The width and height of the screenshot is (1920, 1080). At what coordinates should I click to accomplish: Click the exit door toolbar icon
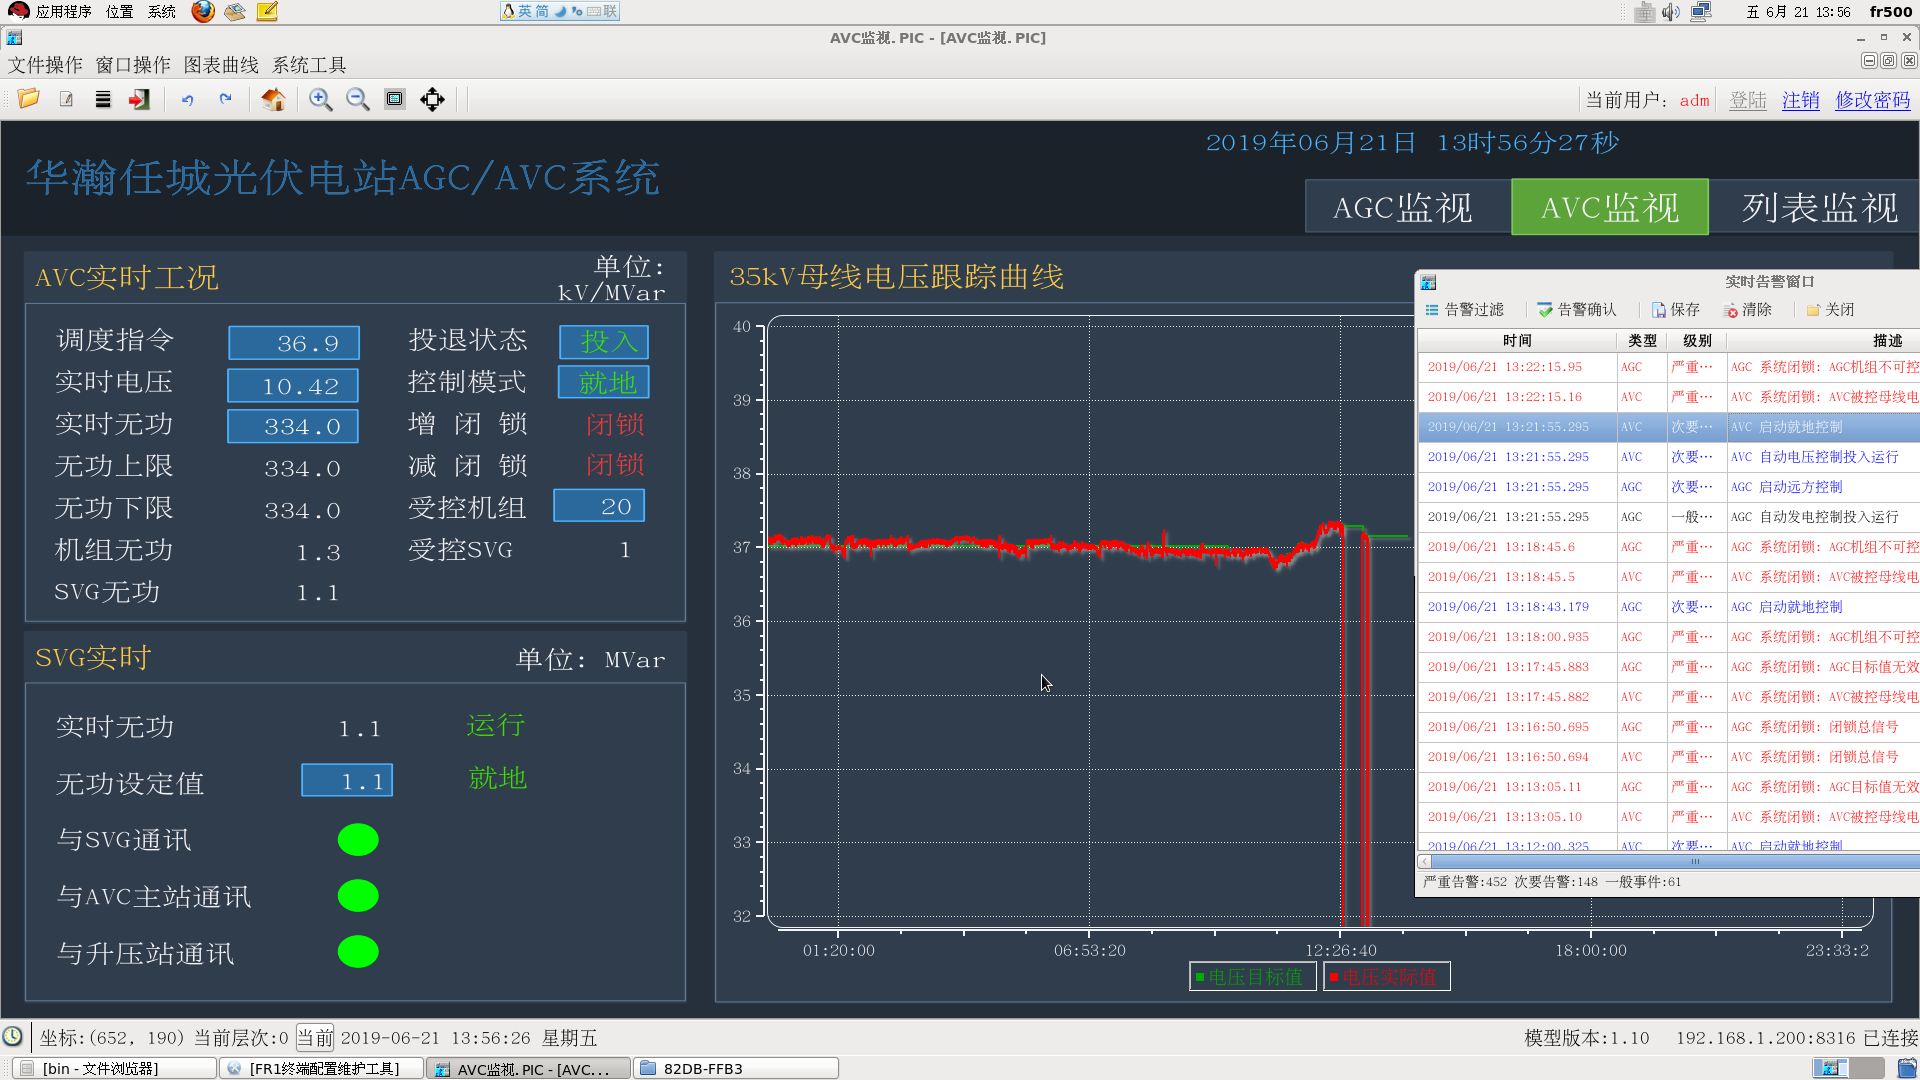(139, 99)
